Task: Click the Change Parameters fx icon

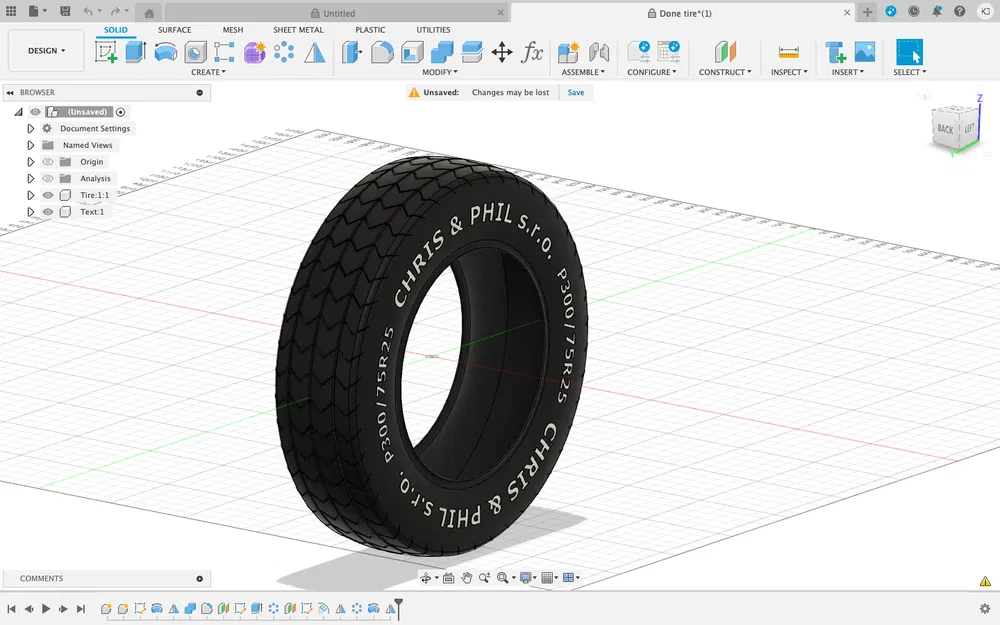Action: 531,52
